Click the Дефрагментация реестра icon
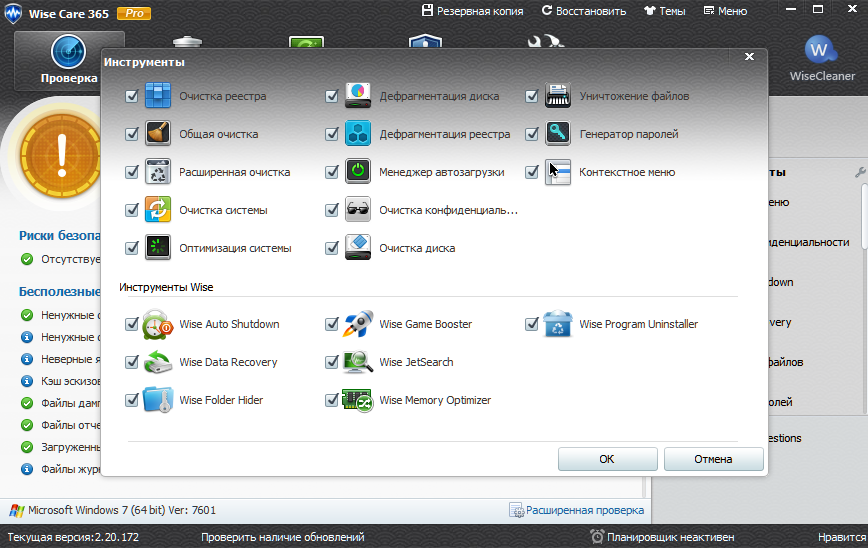This screenshot has width=868, height=548. (358, 133)
